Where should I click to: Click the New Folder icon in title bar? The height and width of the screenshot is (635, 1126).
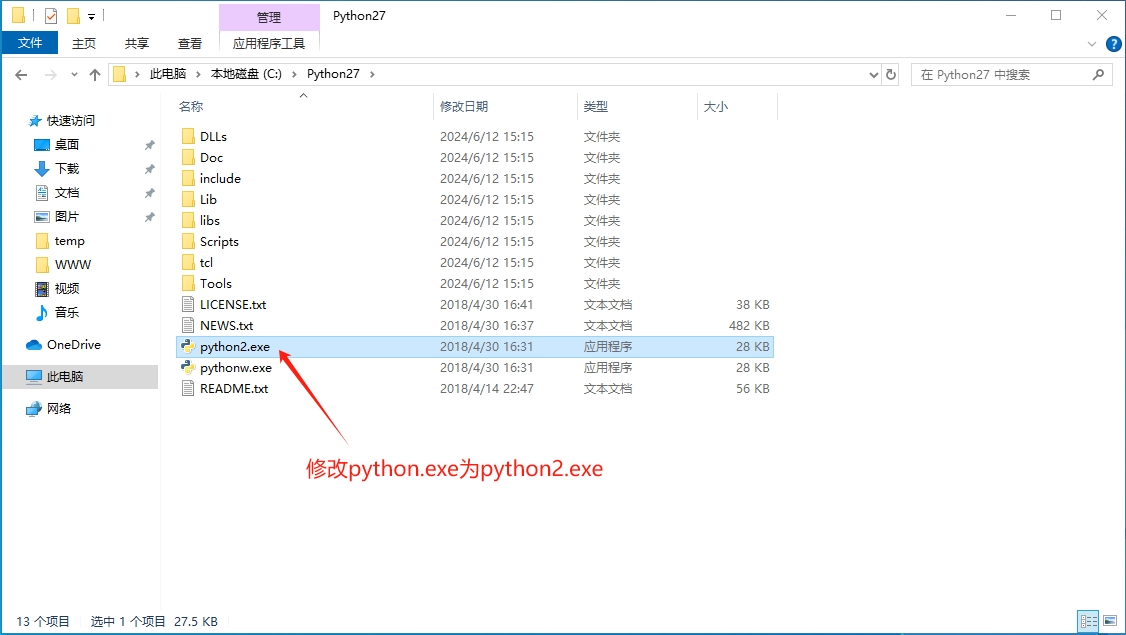(73, 16)
